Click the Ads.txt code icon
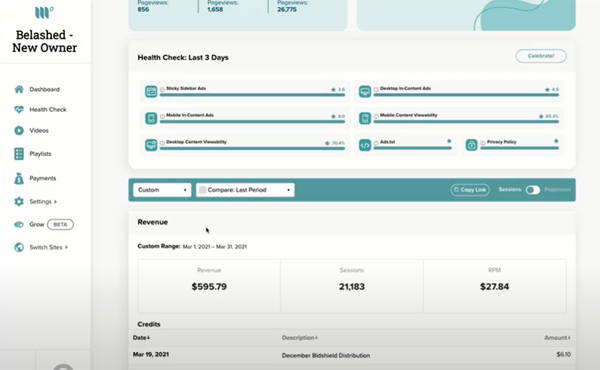 coord(365,145)
